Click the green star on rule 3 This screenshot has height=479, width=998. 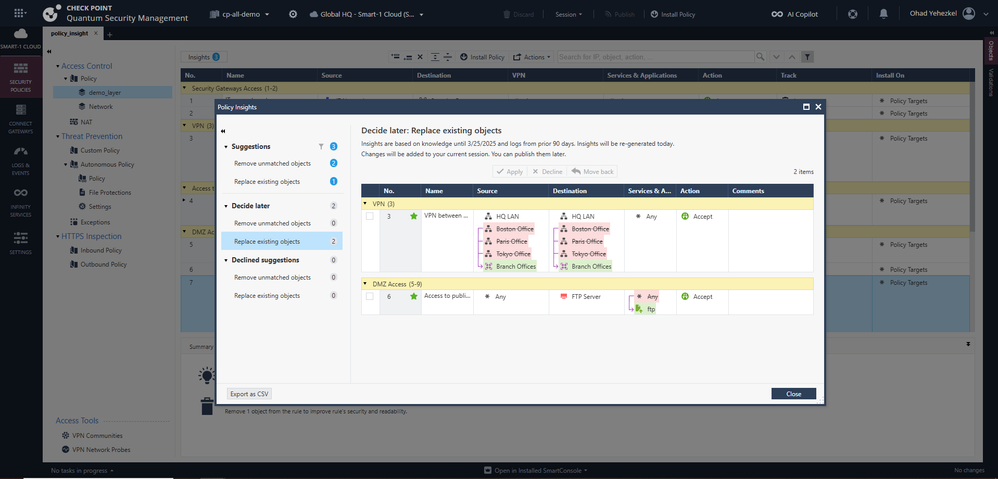[x=414, y=216]
